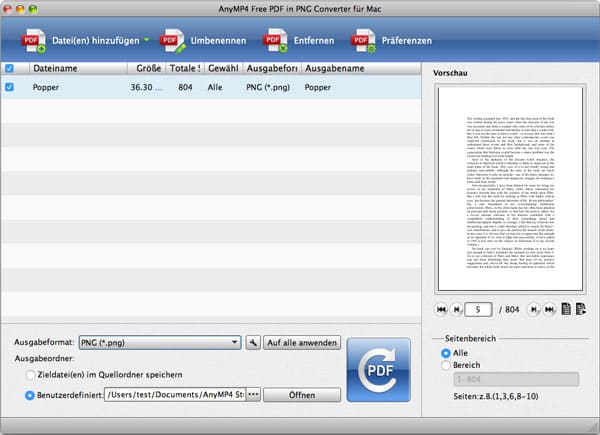The height and width of the screenshot is (435, 600).
Task: Click the wrench output settings icon
Action: point(253,343)
